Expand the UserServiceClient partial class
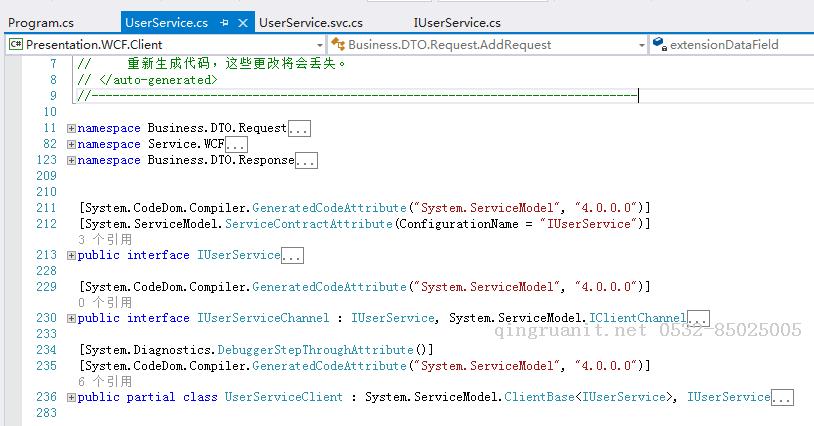 pyautogui.click(x=71, y=398)
